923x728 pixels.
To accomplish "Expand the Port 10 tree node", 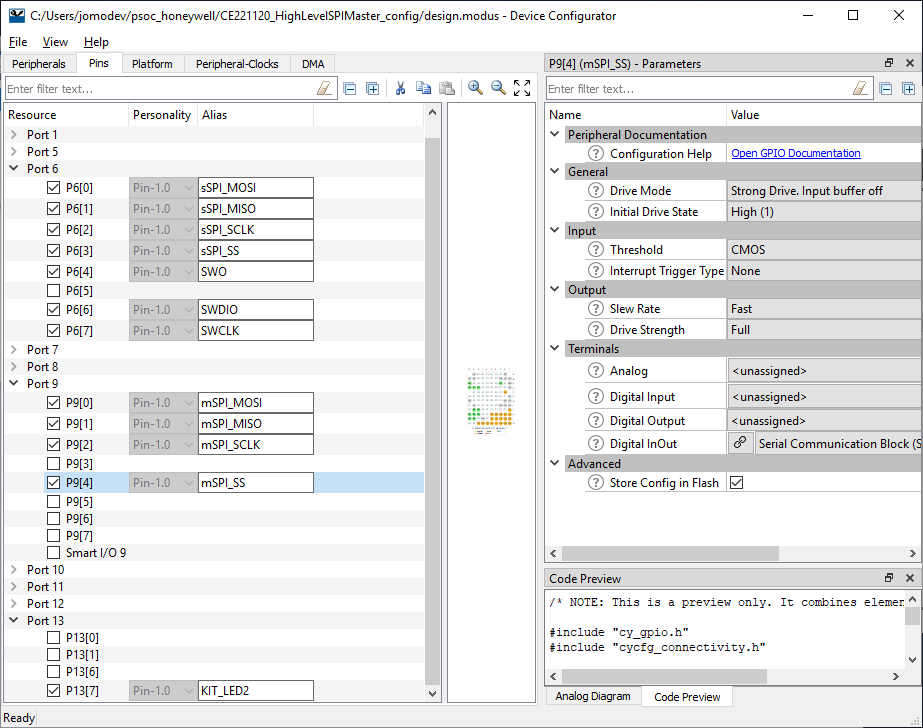I will click(14, 570).
